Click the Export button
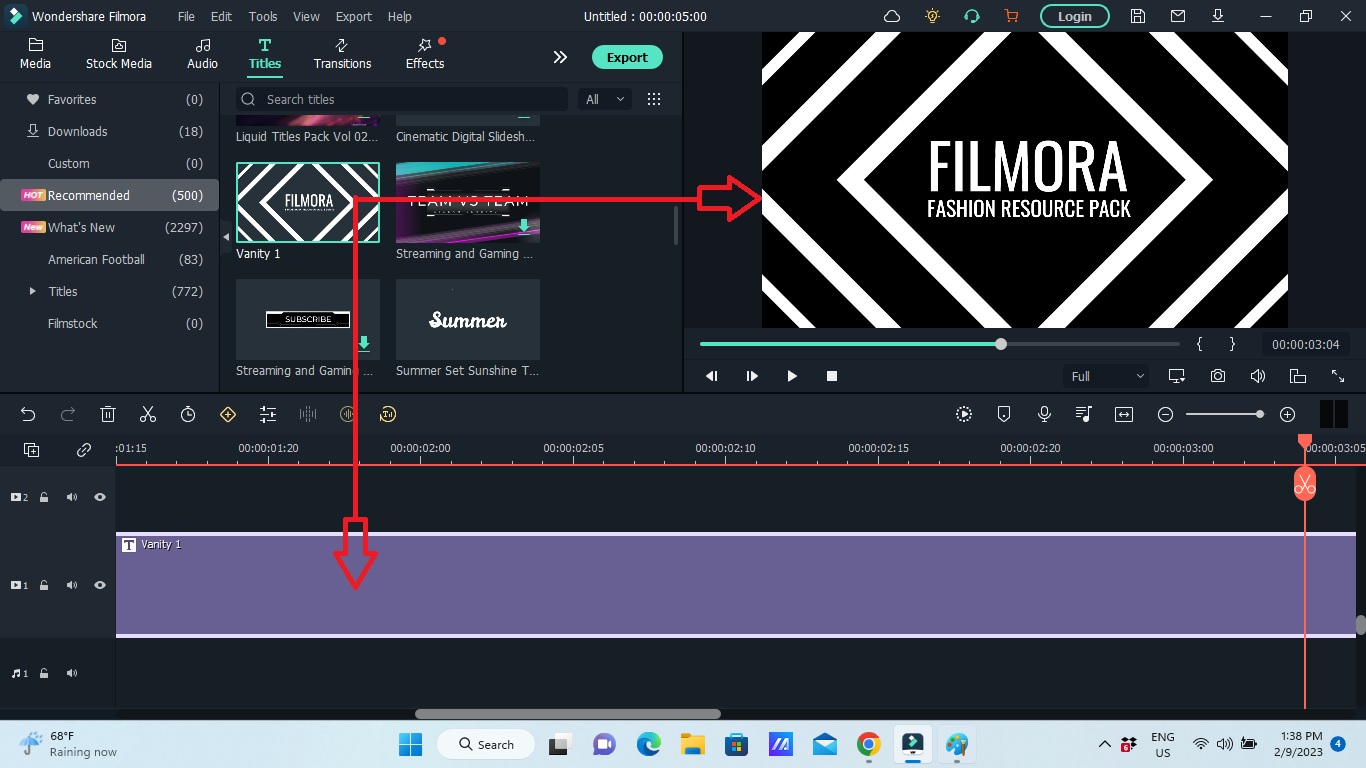 627,57
